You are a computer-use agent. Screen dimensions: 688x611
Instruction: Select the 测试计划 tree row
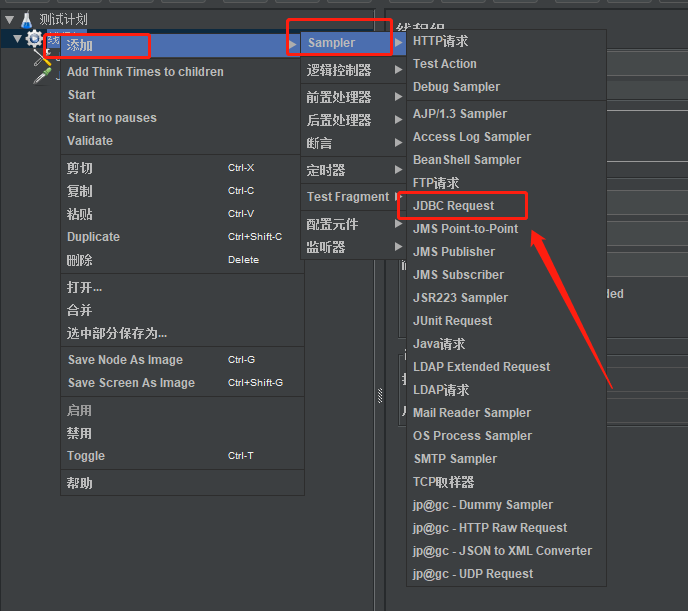coord(64,19)
